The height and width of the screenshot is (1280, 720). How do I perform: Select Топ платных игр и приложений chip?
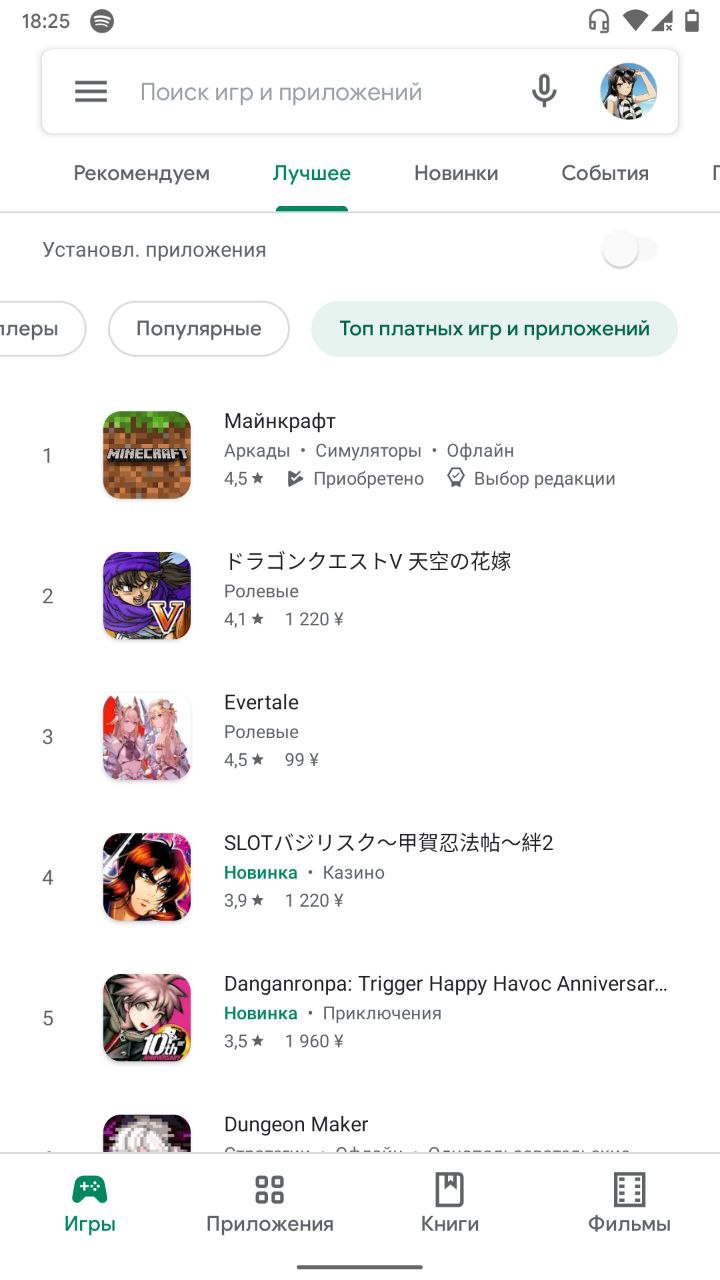tap(495, 329)
